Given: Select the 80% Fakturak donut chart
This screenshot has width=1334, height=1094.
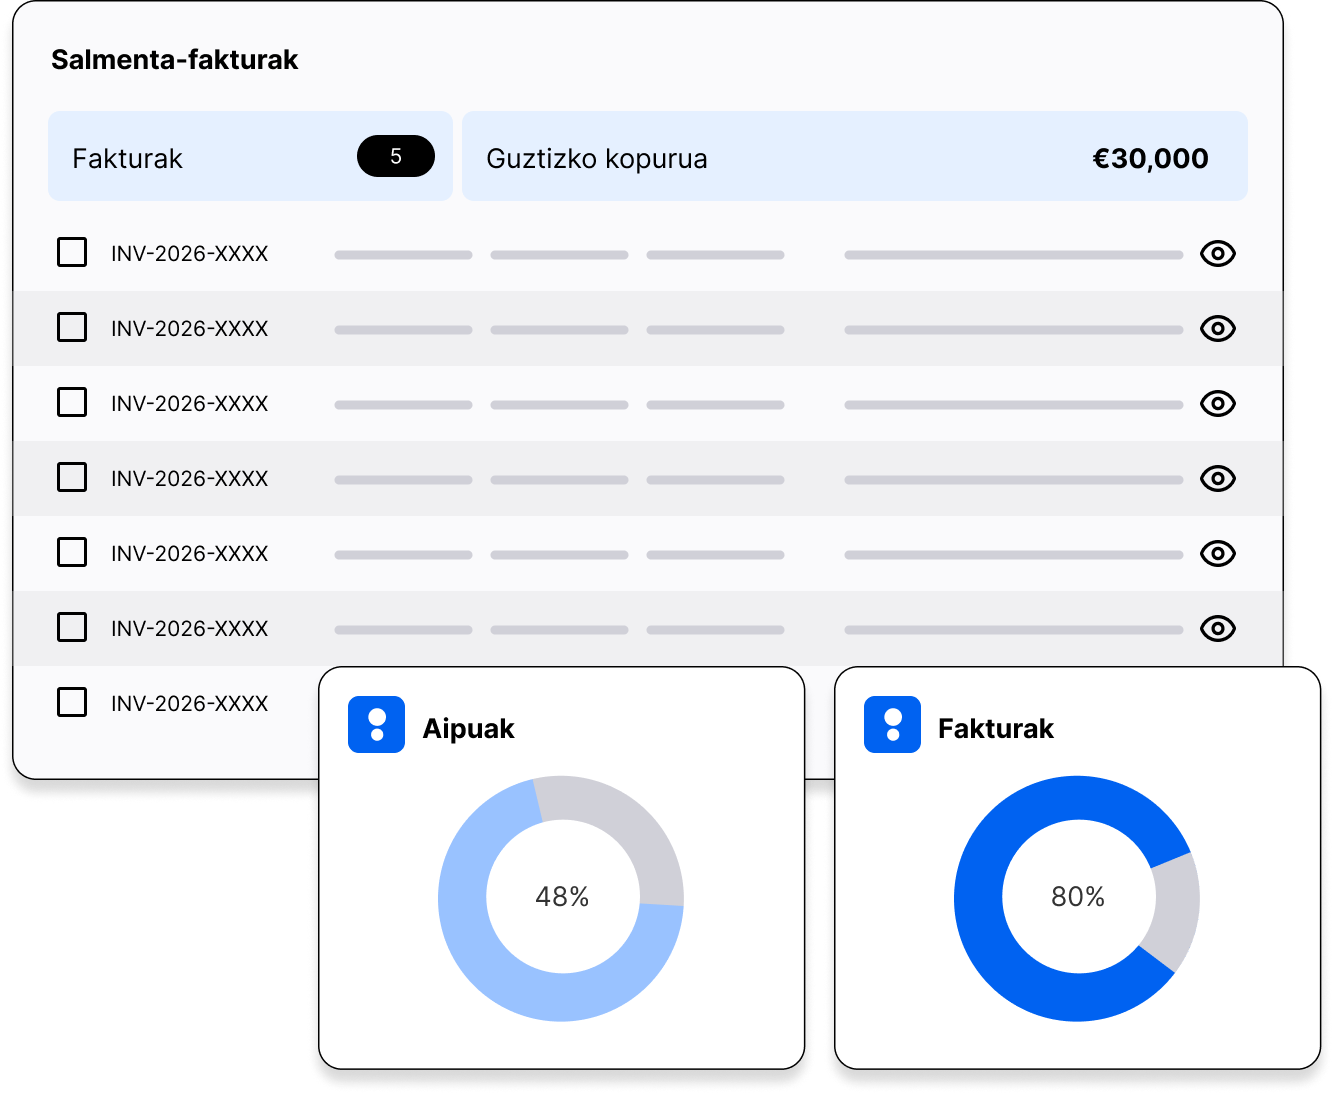Looking at the screenshot, I should (x=1077, y=898).
